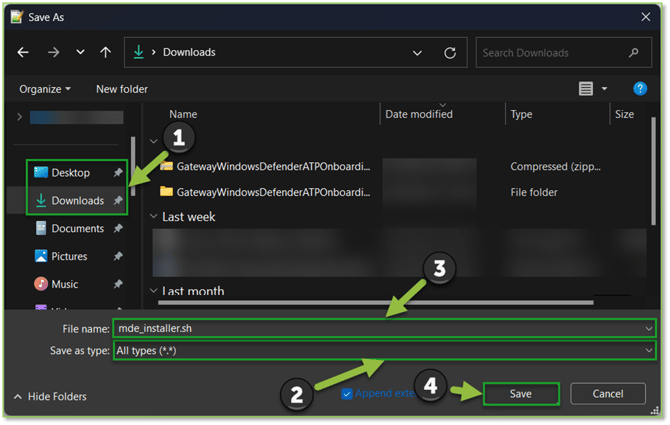Viewport: 670px width, 425px height.
Task: Expand the Save as type dropdown
Action: [x=650, y=351]
